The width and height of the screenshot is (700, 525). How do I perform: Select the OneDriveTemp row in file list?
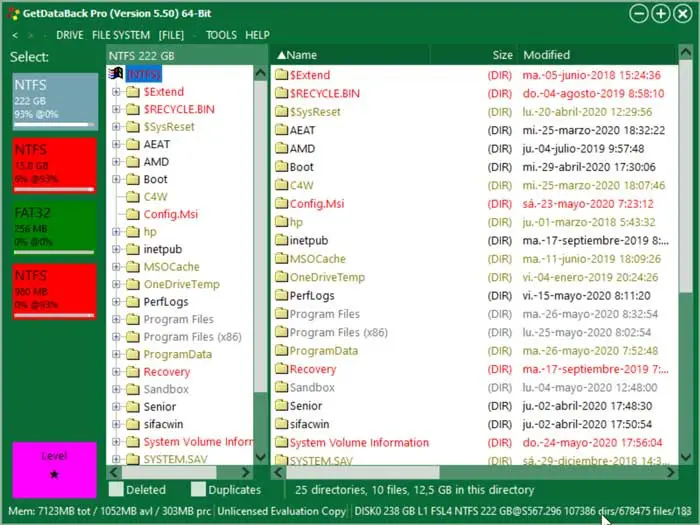[473, 277]
